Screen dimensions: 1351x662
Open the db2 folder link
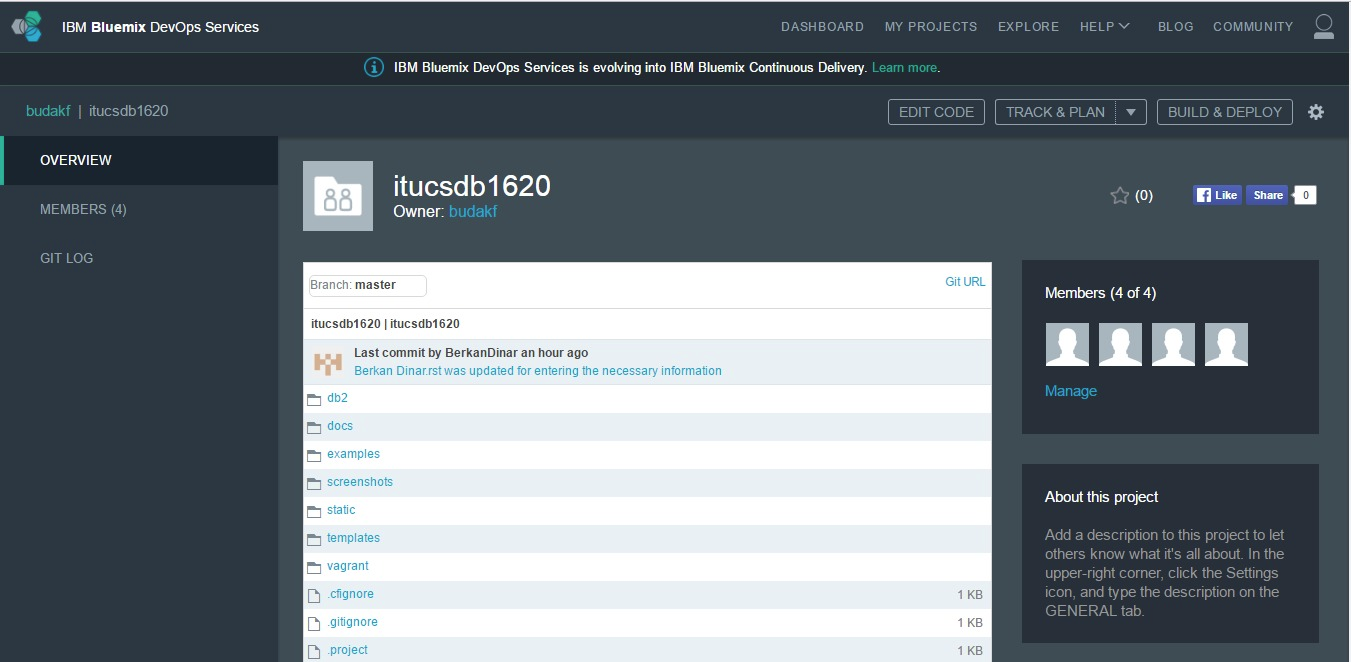(337, 398)
